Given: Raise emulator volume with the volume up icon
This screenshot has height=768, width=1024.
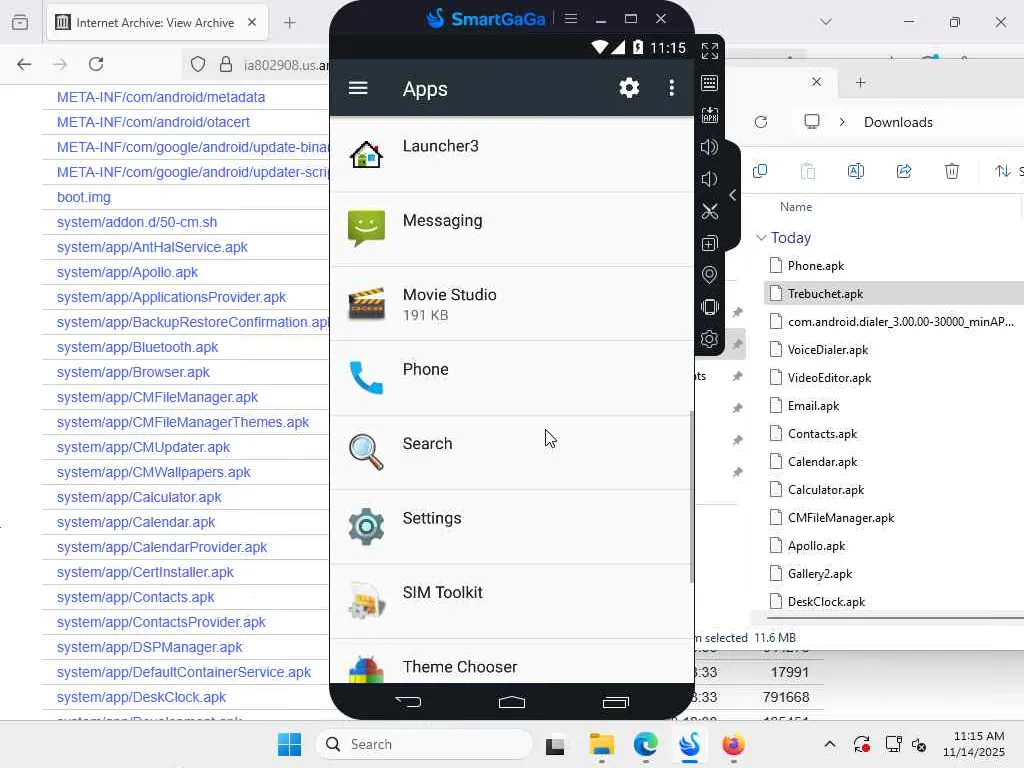Looking at the screenshot, I should [710, 147].
